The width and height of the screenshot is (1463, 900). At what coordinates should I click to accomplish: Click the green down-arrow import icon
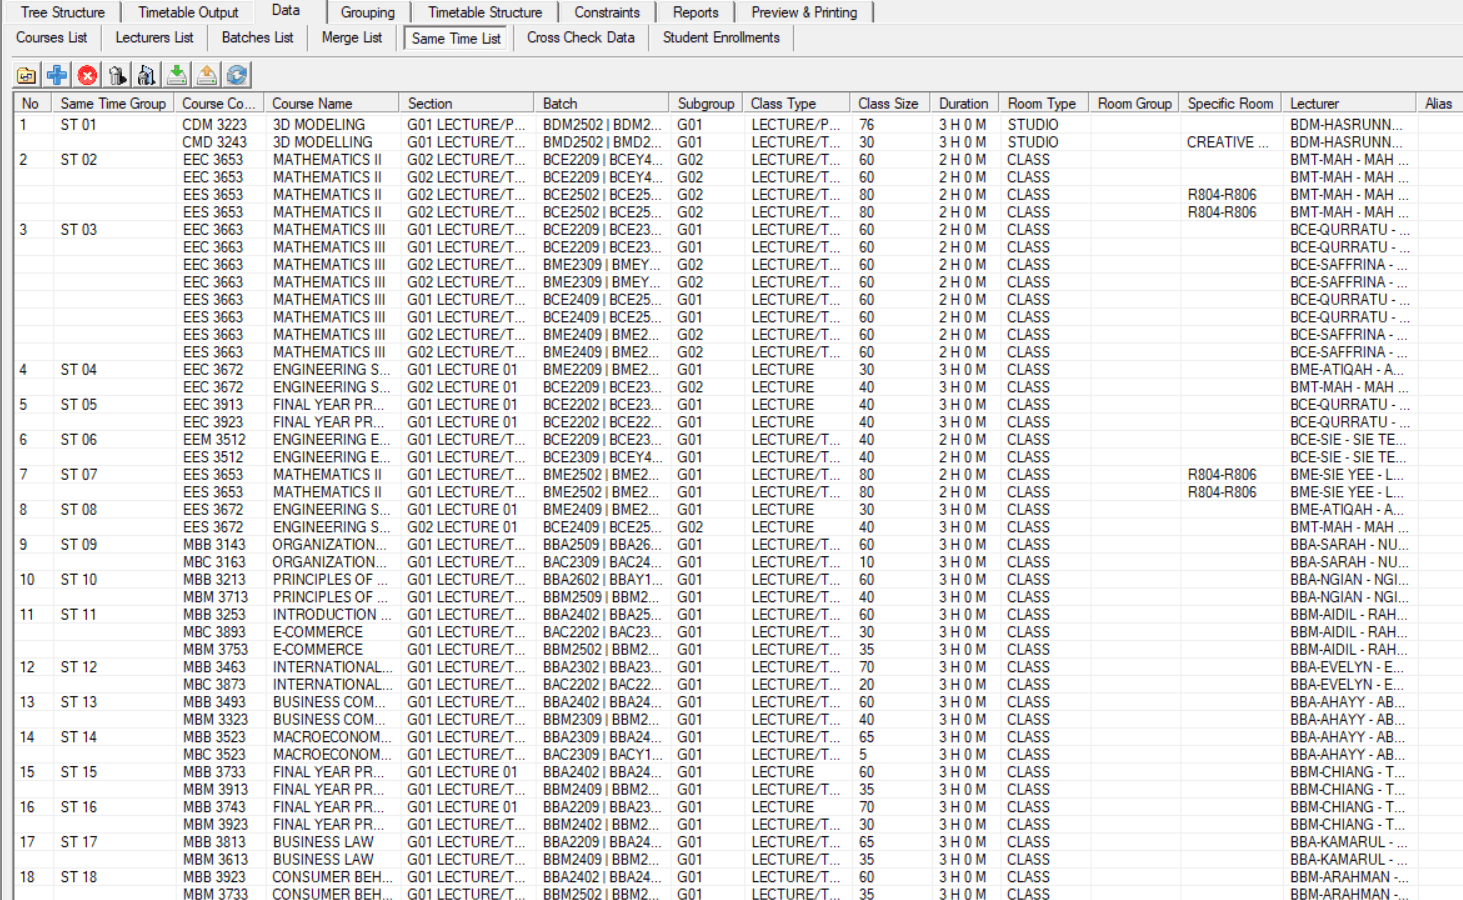tap(177, 75)
